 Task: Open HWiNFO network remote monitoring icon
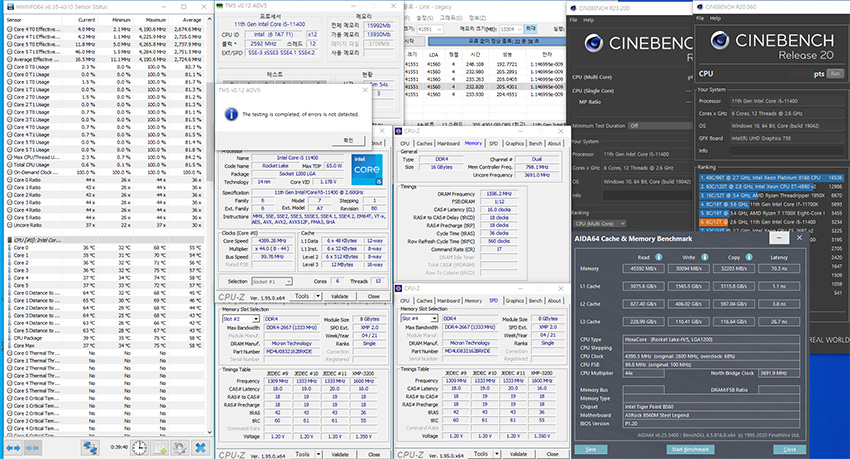(89, 448)
